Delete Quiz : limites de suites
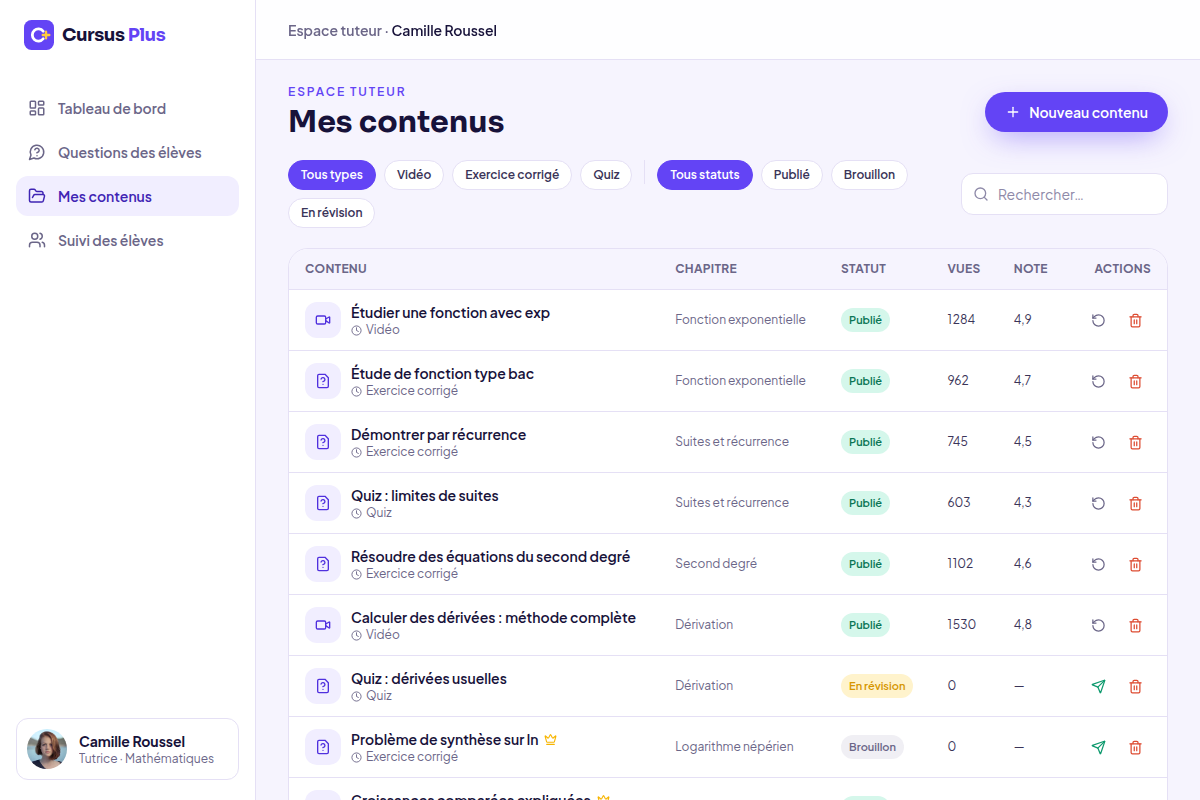 pyautogui.click(x=1135, y=503)
